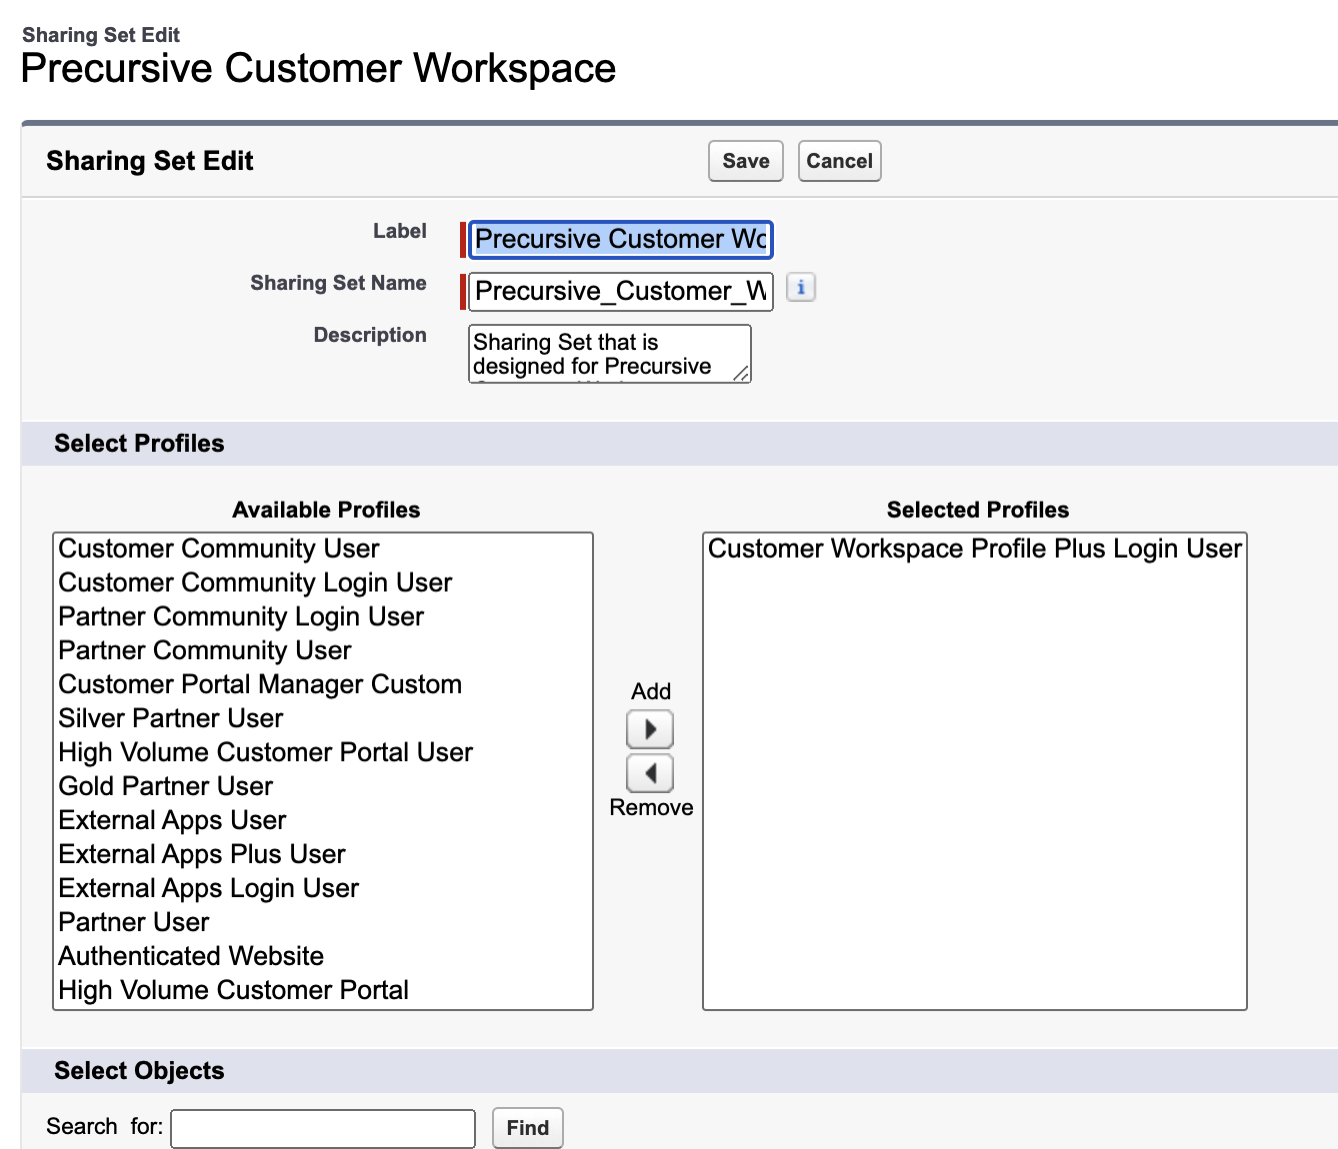This screenshot has height=1149, width=1338.
Task: Click the Find button under Select Objects
Action: [x=527, y=1127]
